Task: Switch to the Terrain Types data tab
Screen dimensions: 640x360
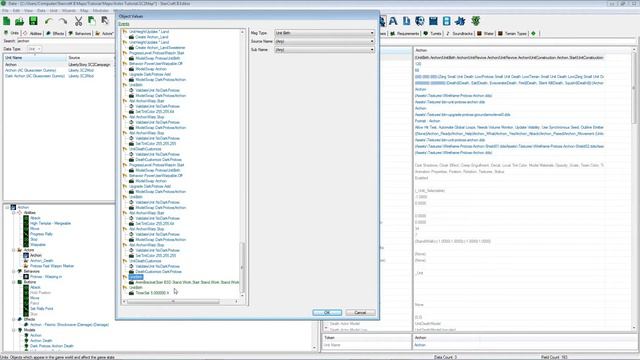Action: [512, 33]
